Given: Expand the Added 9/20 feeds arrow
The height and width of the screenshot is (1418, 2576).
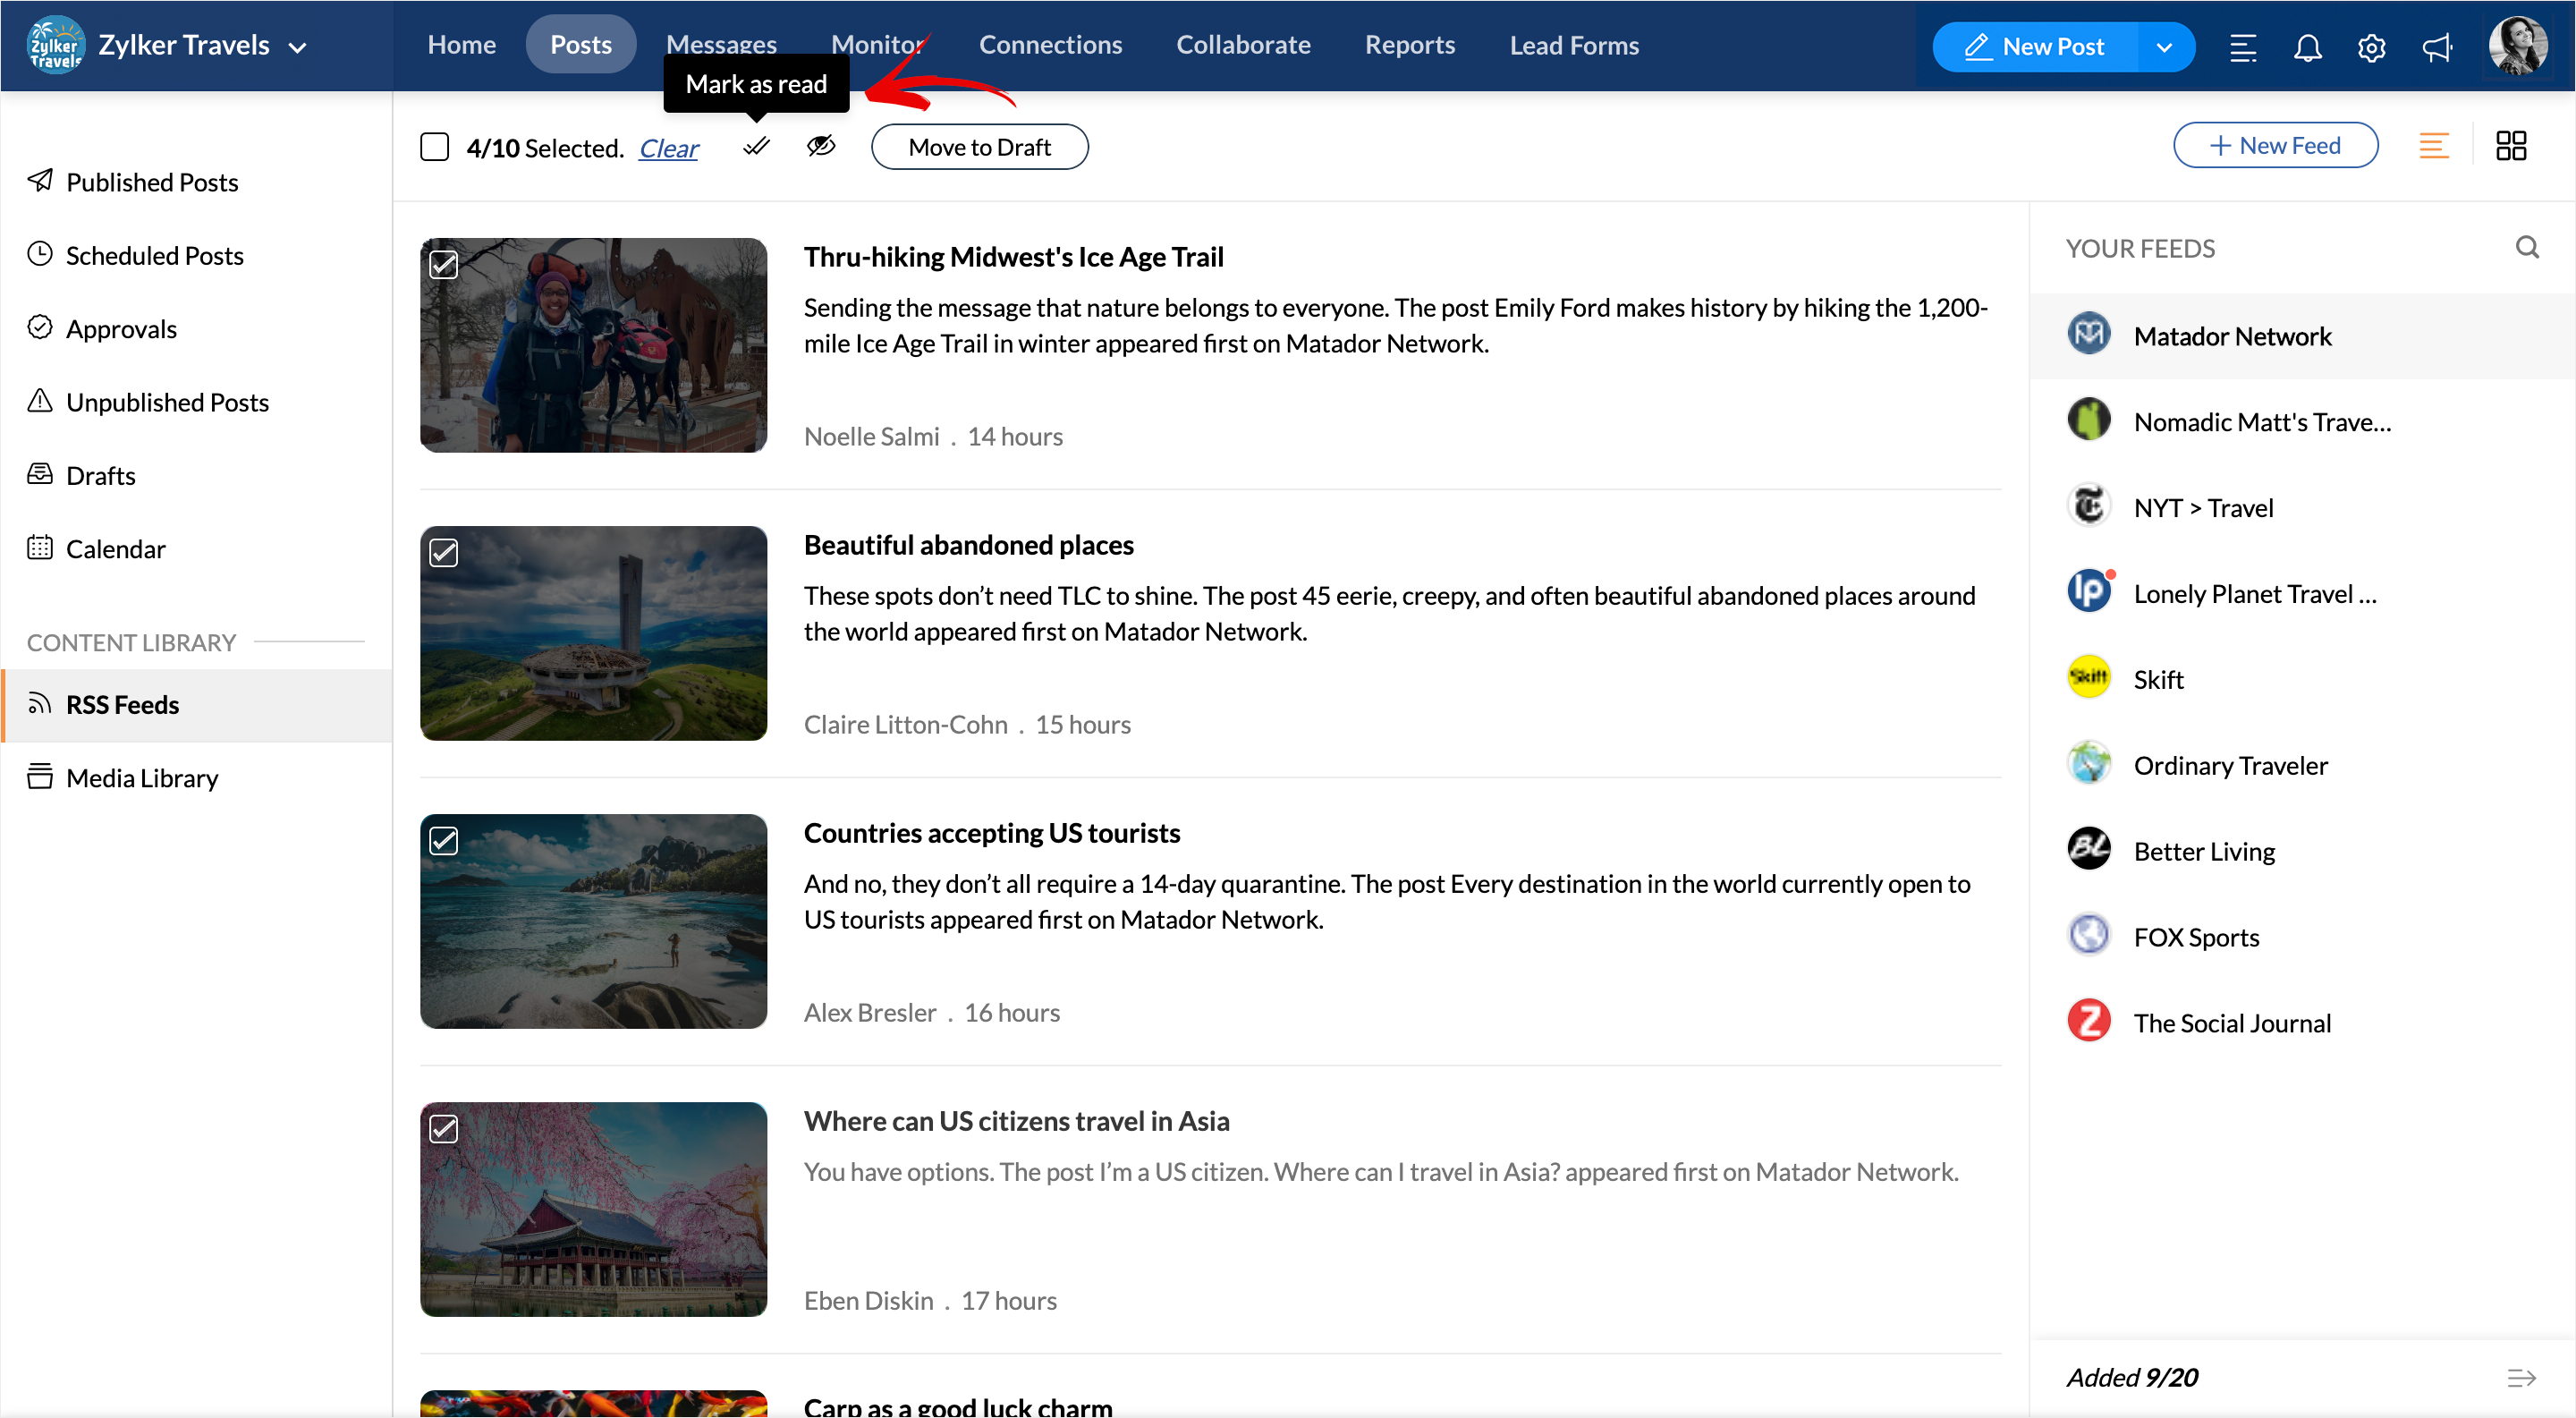Looking at the screenshot, I should pos(2520,1378).
